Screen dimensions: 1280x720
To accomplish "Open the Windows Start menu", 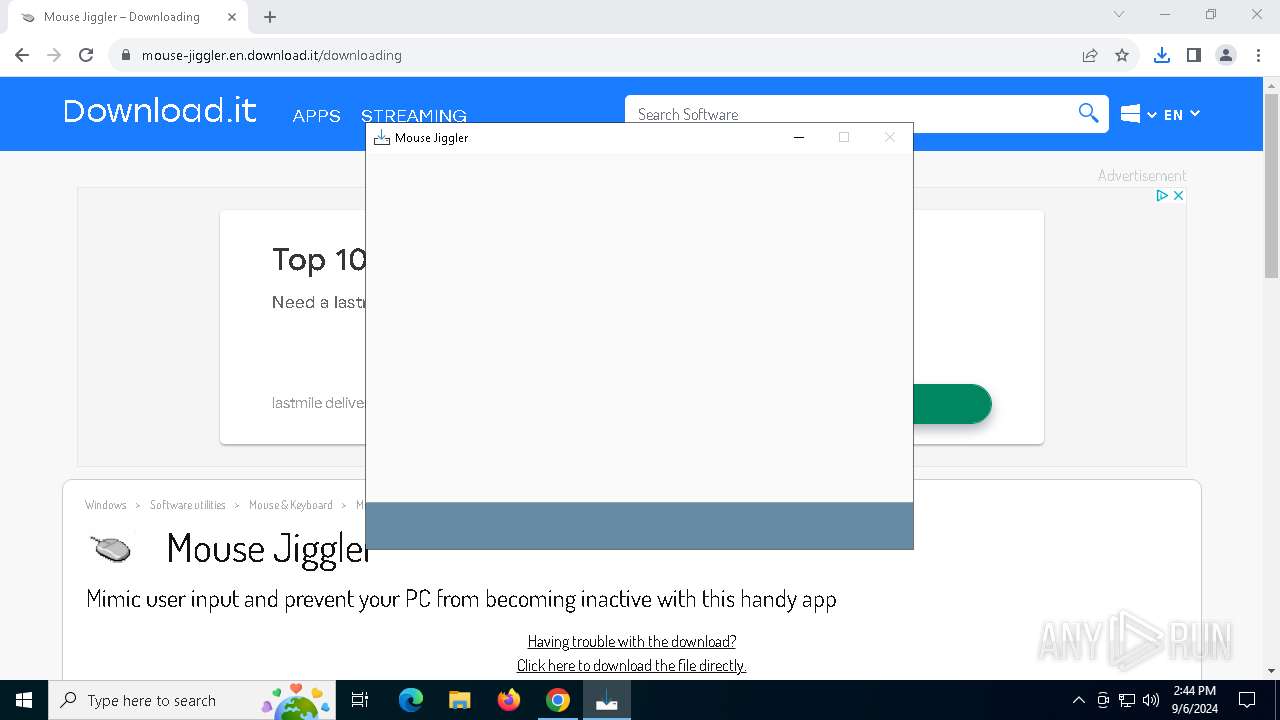I will (24, 700).
